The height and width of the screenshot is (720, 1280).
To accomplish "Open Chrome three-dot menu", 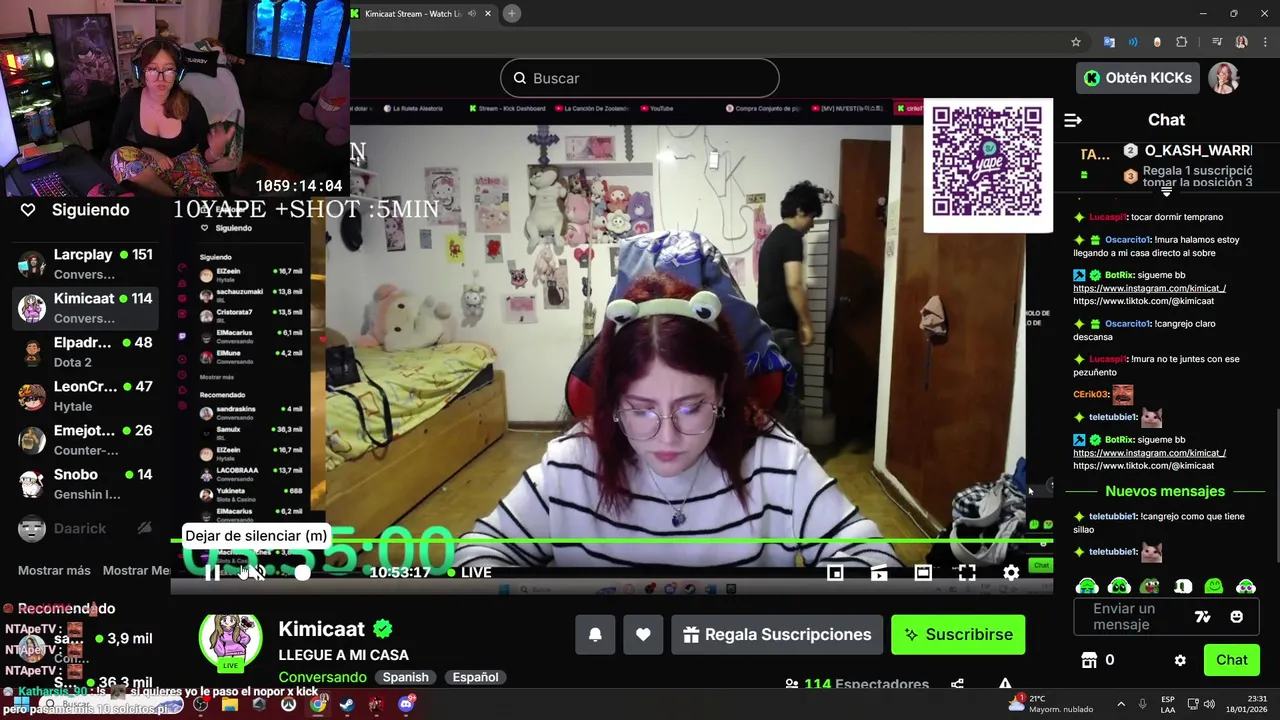I will [1265, 42].
